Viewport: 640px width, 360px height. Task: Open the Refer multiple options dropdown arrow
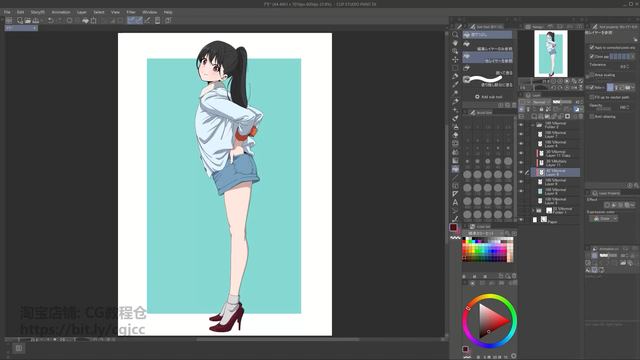coord(633,87)
